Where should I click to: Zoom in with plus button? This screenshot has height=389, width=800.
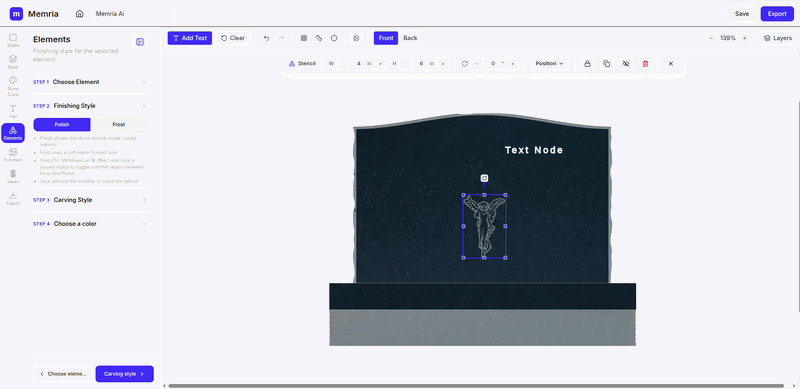(x=744, y=38)
